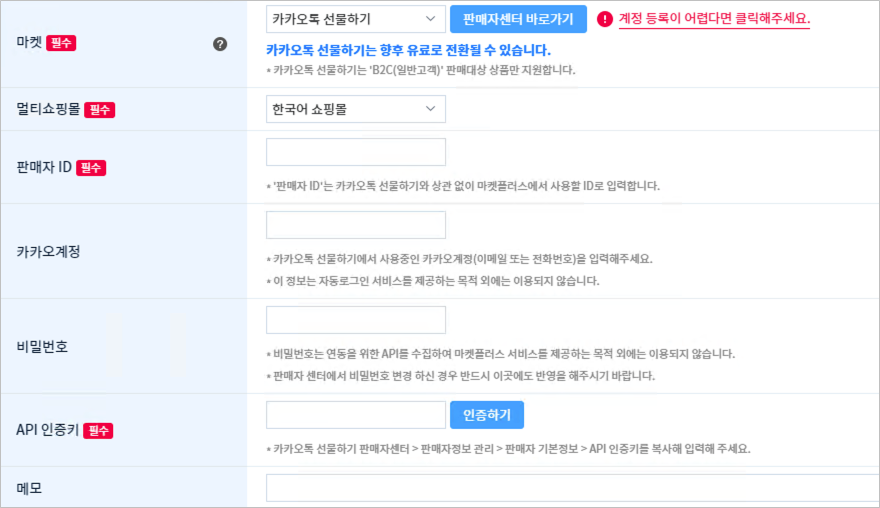
Task: Click the 인증하기 button
Action: coord(487,415)
